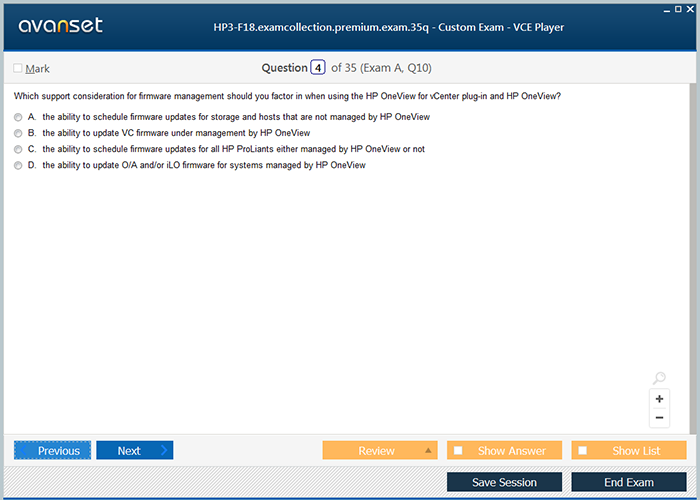Viewport: 700px width, 500px height.
Task: Click the question number input box
Action: point(318,68)
